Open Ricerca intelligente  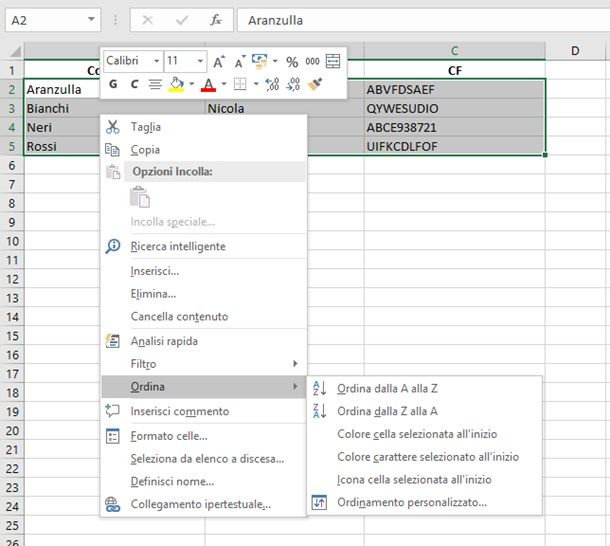click(204, 246)
